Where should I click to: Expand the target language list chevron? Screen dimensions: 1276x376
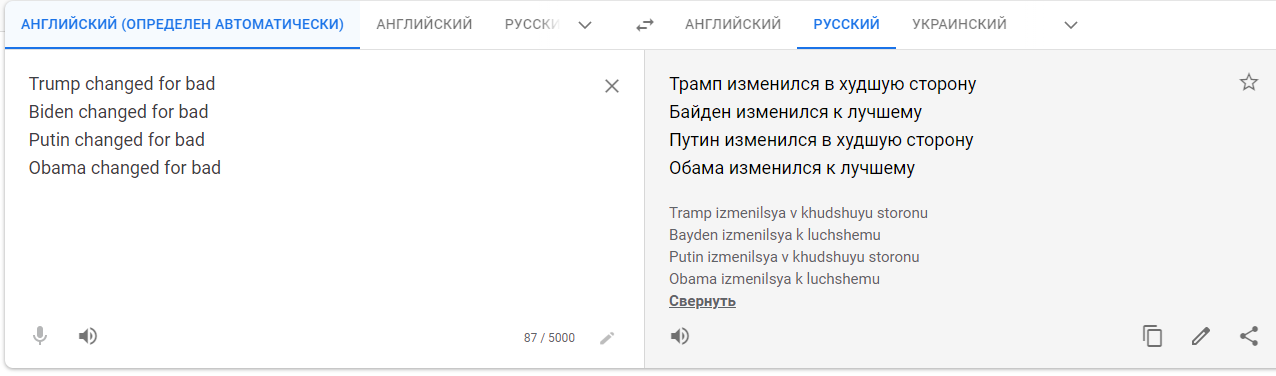1071,25
